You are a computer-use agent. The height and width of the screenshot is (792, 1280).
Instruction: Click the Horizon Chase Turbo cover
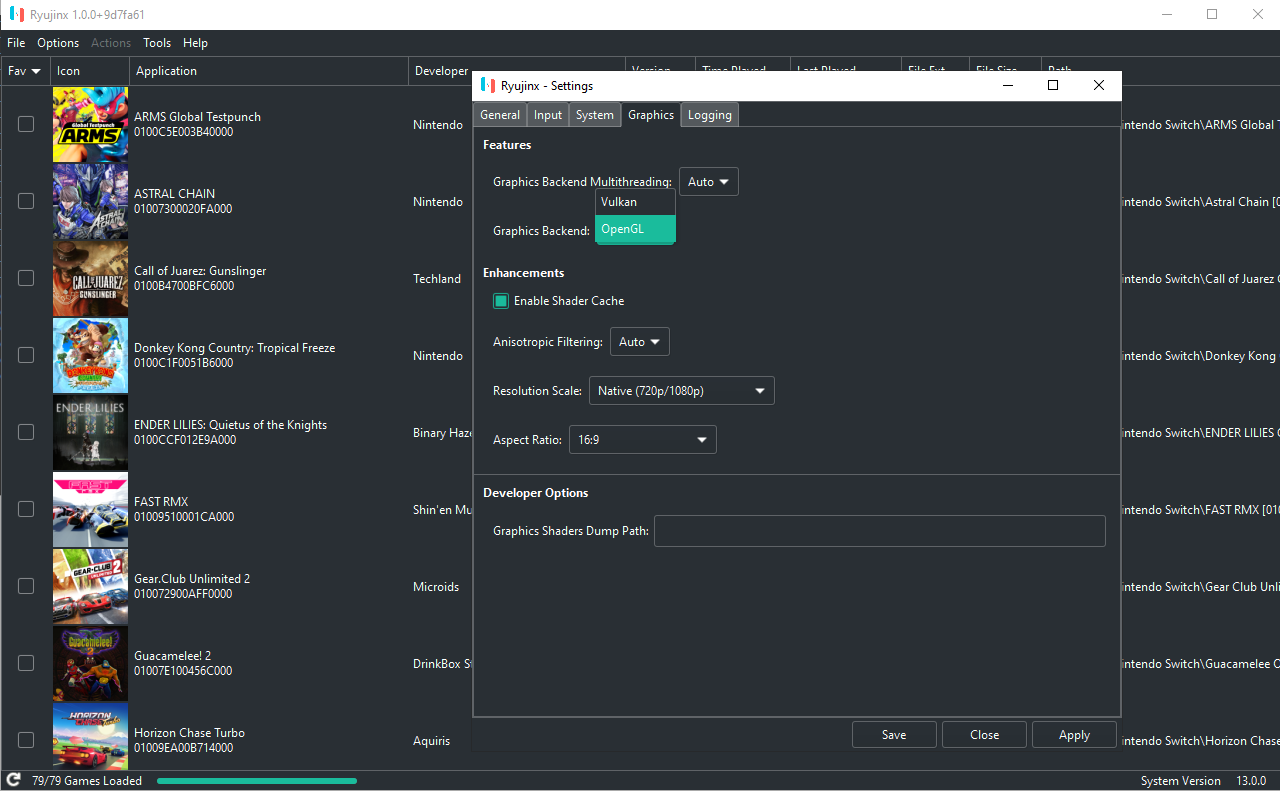(90, 736)
